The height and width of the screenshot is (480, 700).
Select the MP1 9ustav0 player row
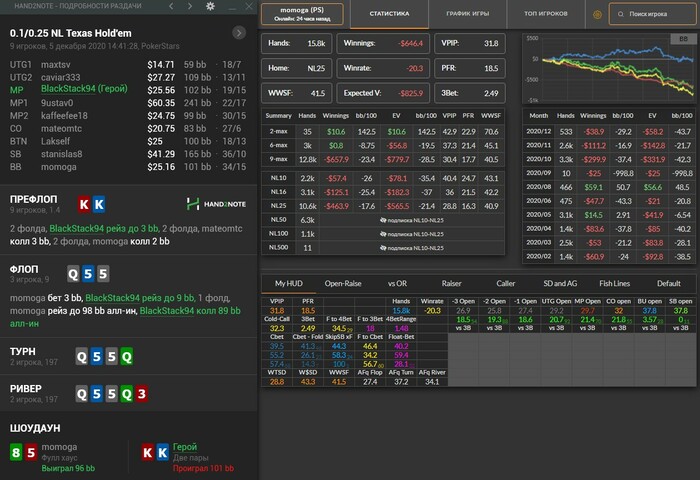[x=126, y=103]
